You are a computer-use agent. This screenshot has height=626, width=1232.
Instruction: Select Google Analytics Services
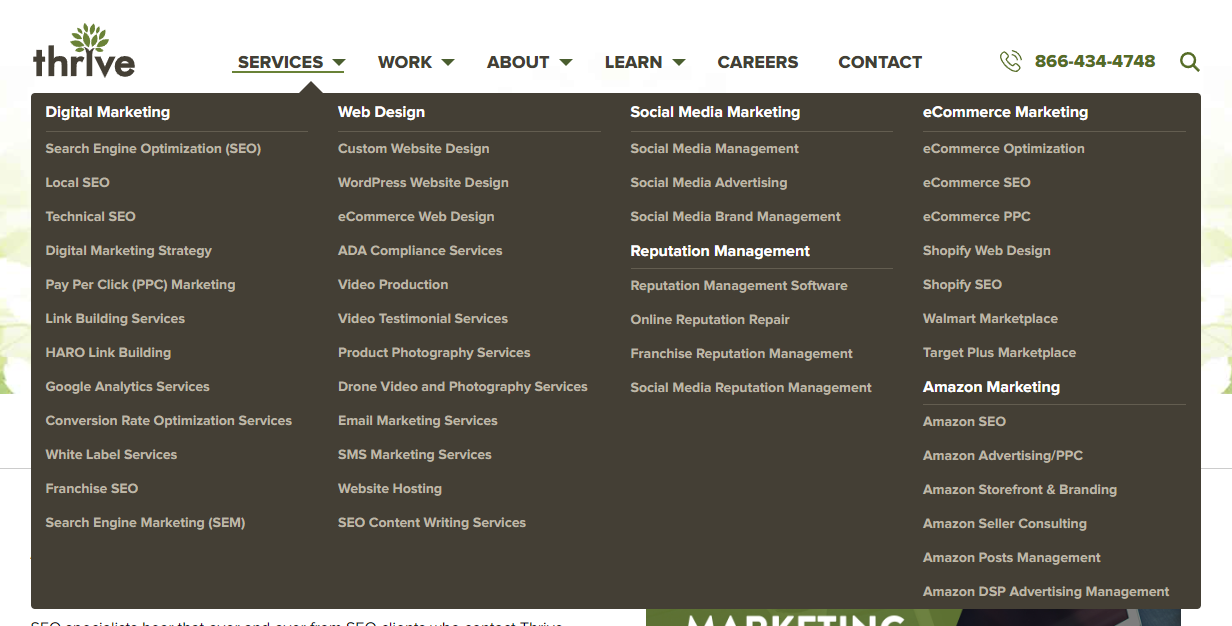point(127,387)
